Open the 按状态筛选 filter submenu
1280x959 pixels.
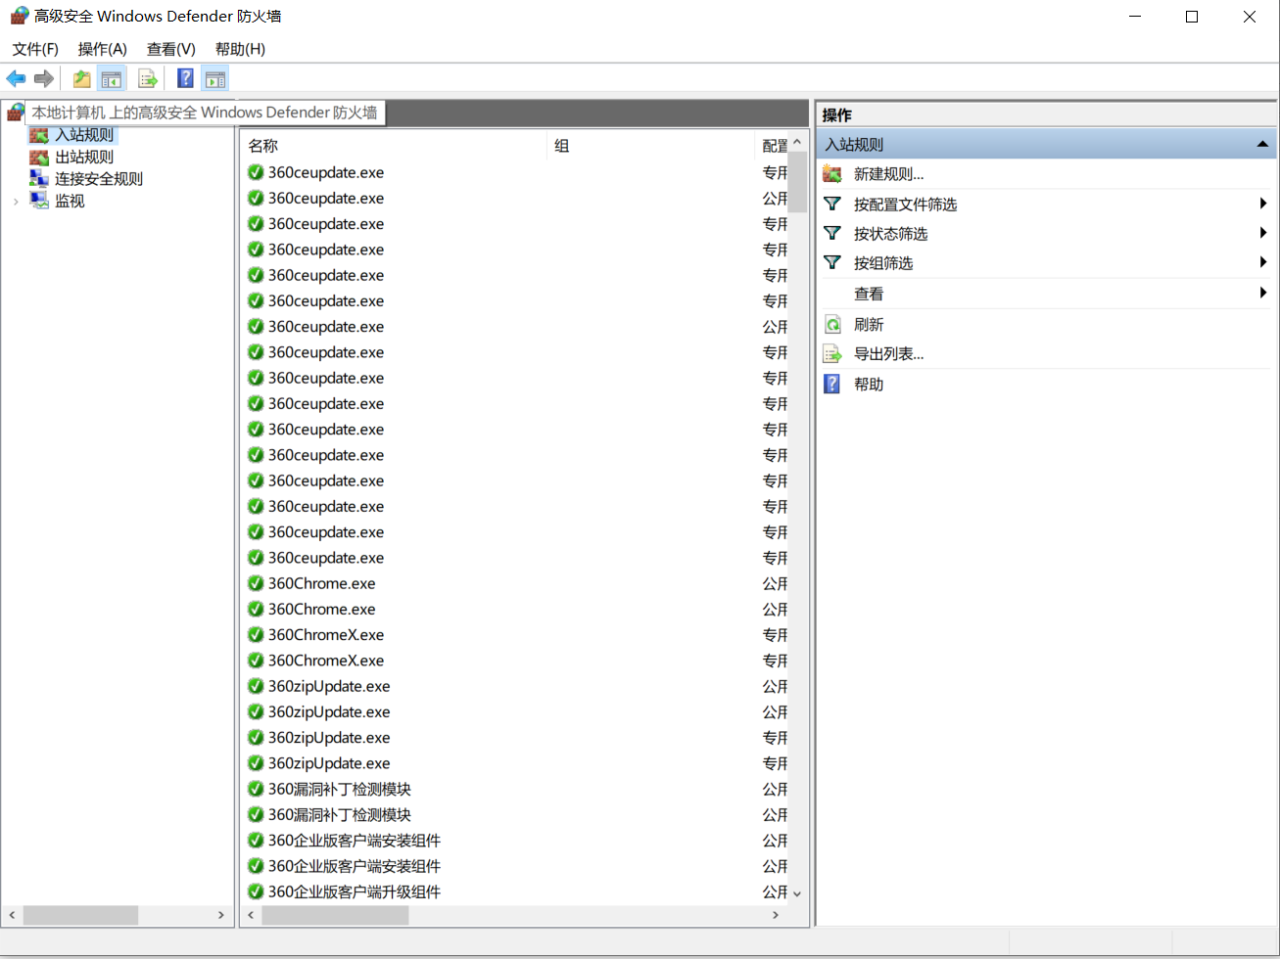[890, 234]
